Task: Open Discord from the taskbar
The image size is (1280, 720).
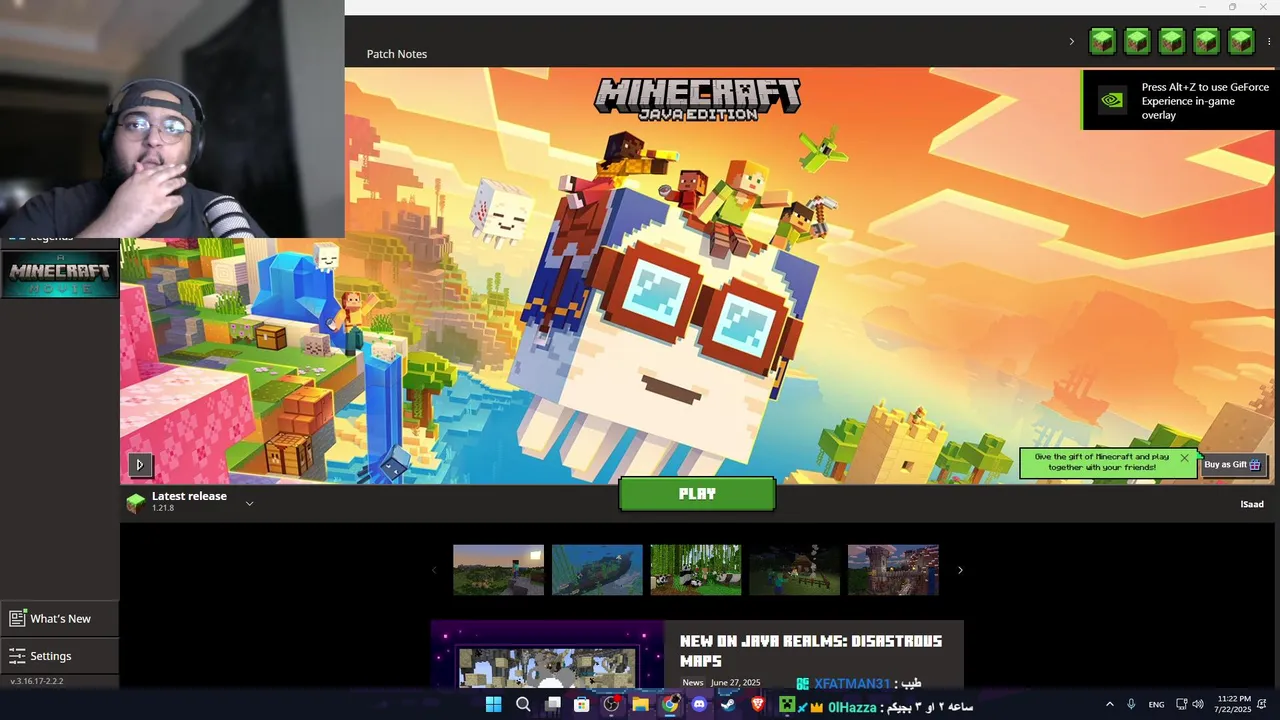Action: tap(699, 704)
